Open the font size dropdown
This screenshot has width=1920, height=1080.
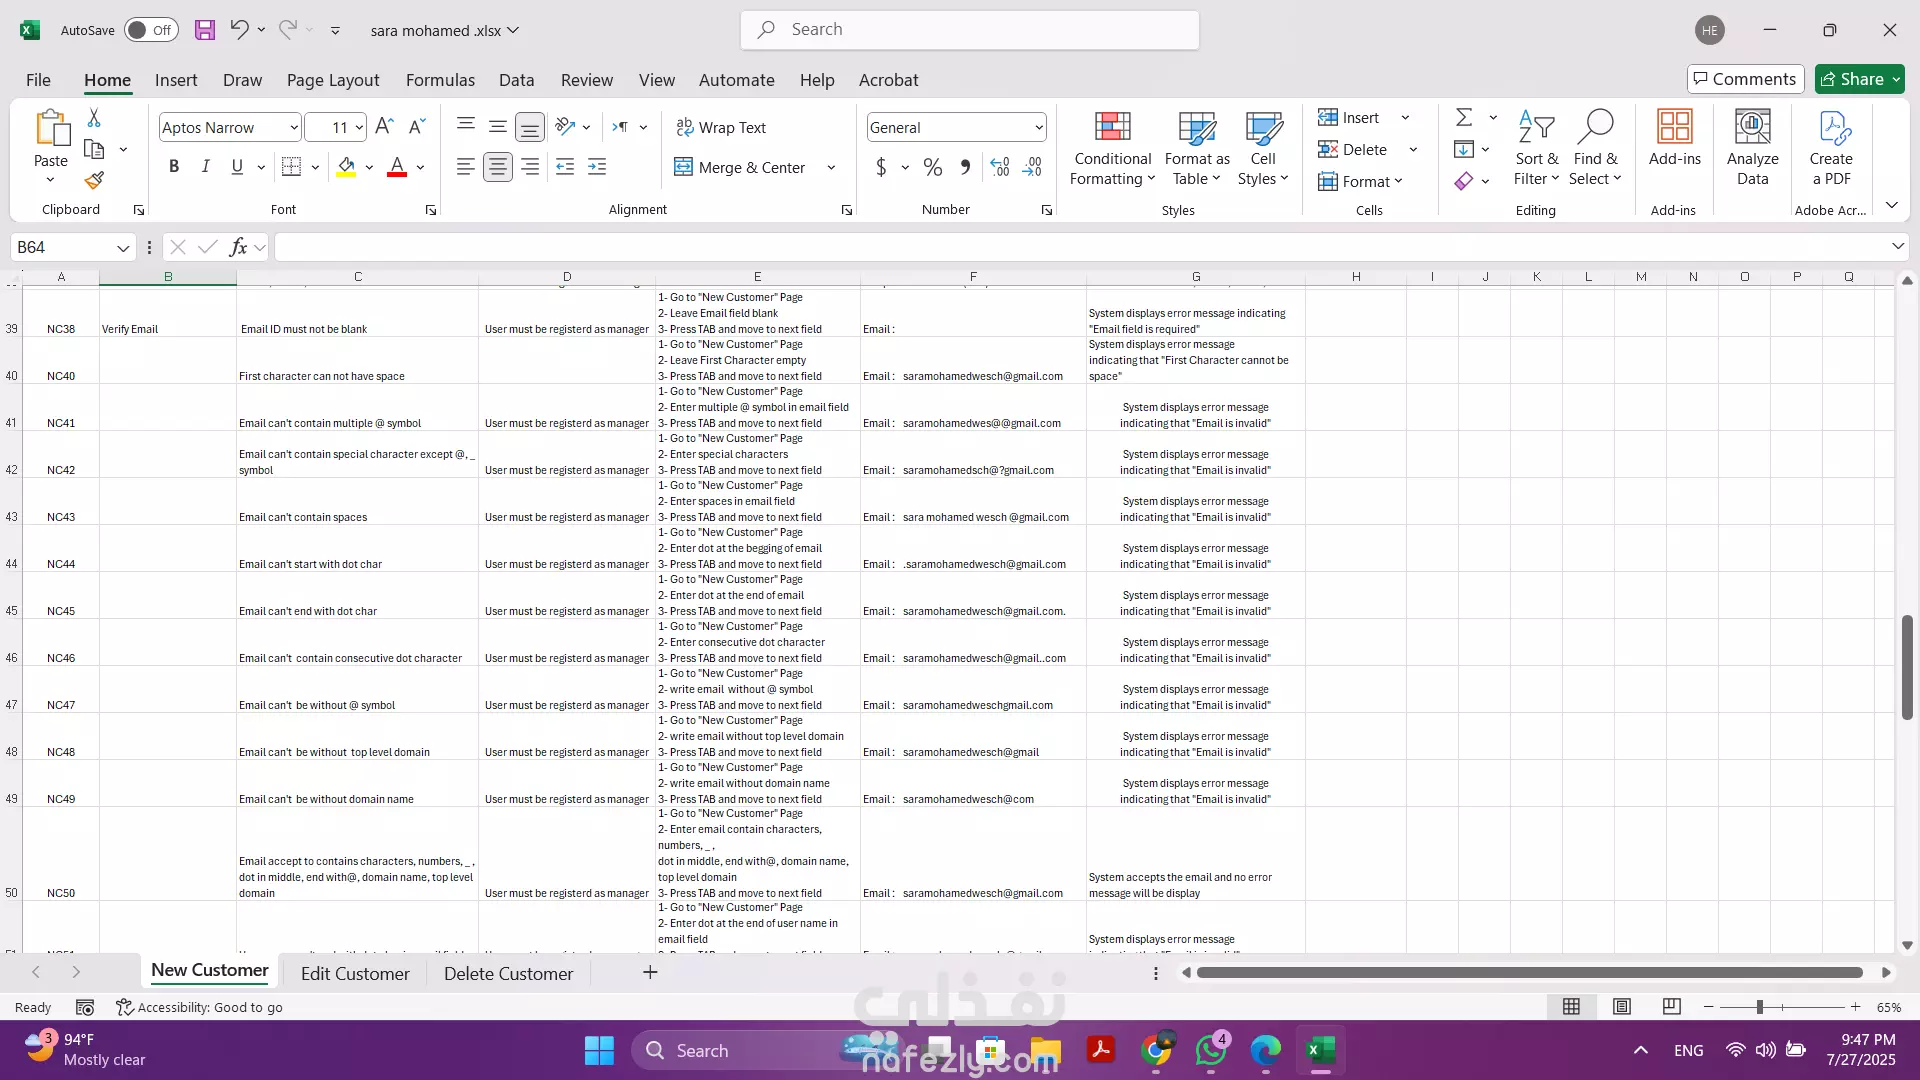359,127
